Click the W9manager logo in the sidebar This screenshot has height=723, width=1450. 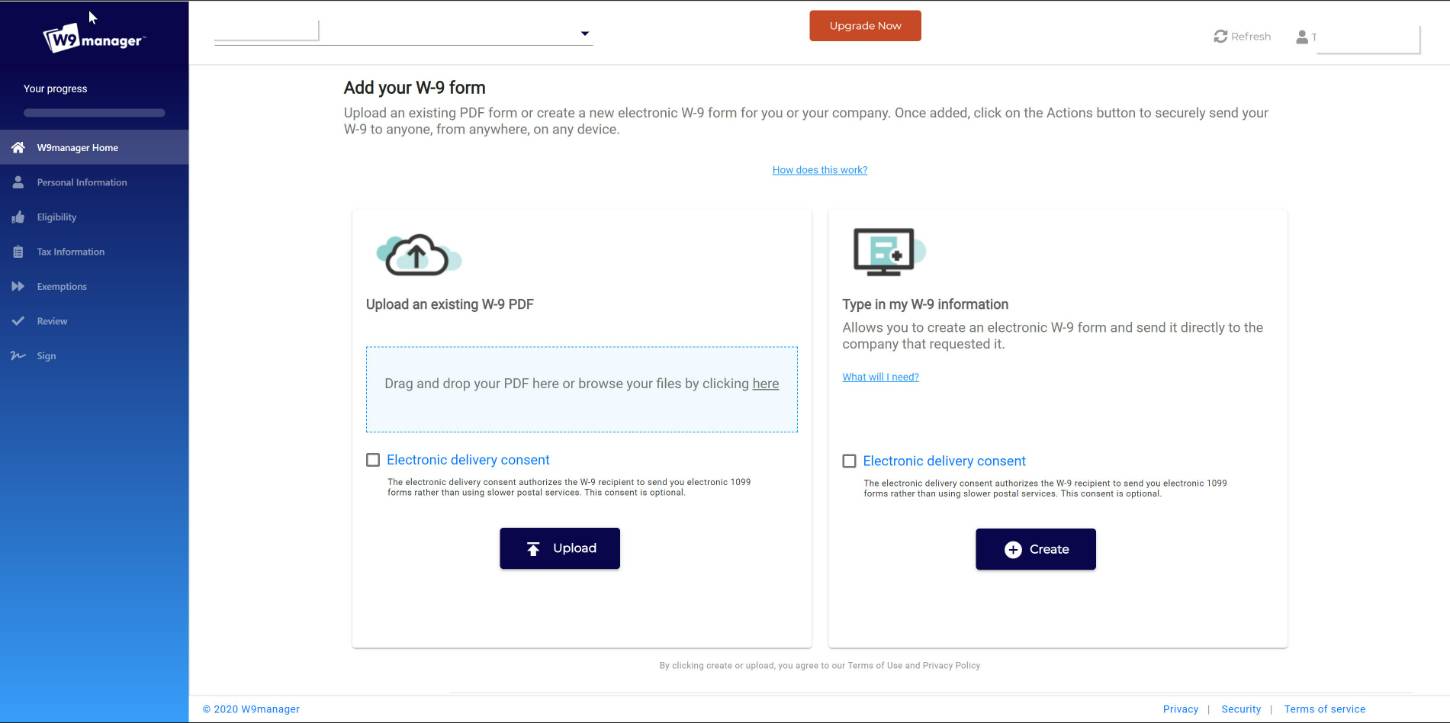[94, 39]
